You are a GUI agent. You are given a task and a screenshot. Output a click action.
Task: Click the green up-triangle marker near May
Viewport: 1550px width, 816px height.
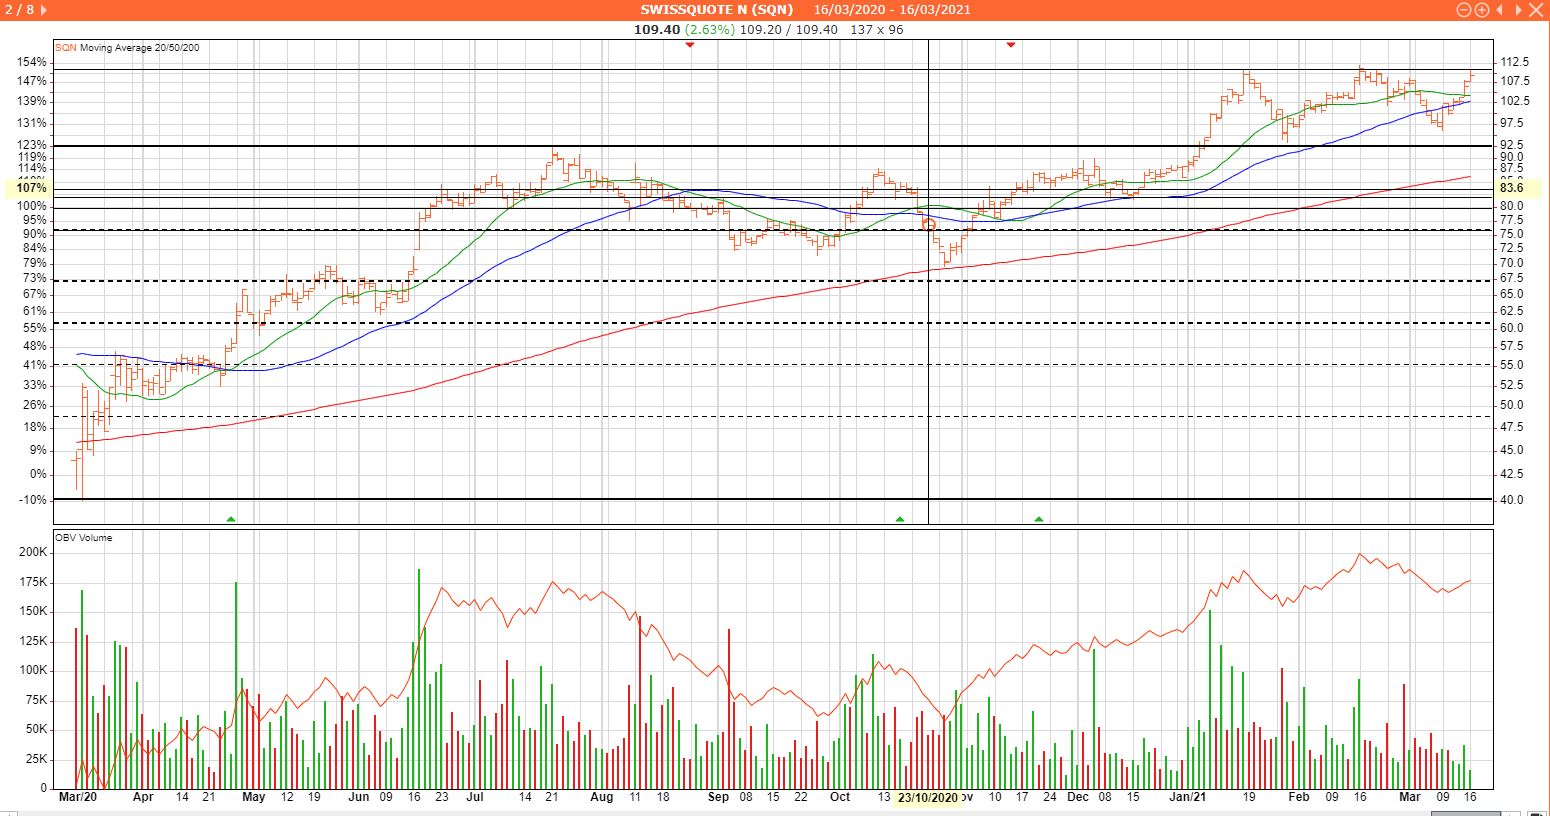[231, 519]
